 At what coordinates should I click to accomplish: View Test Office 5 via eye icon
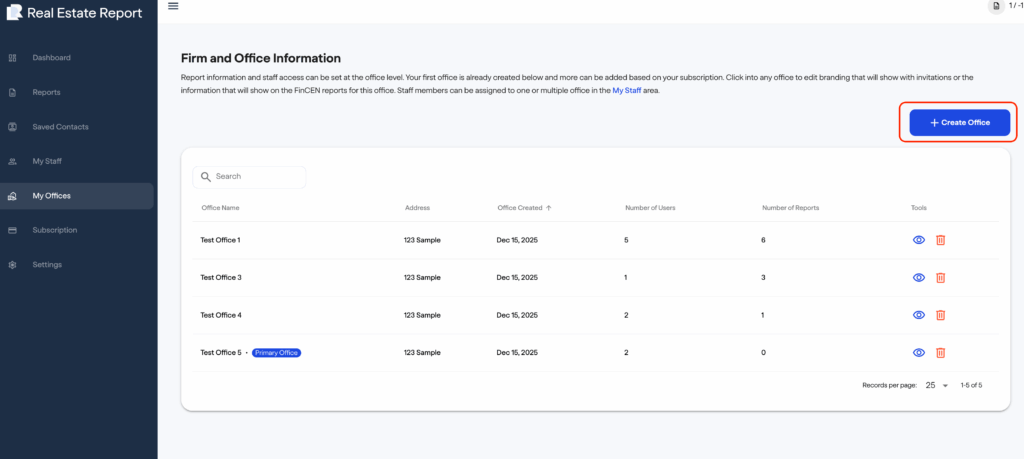point(918,352)
